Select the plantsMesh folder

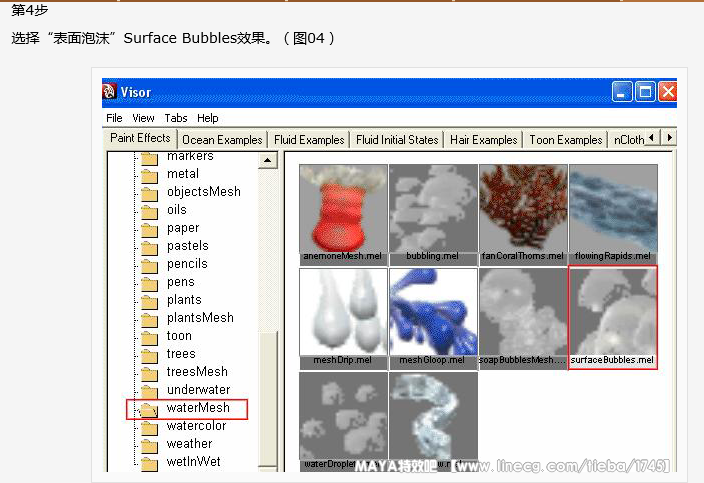pos(200,318)
